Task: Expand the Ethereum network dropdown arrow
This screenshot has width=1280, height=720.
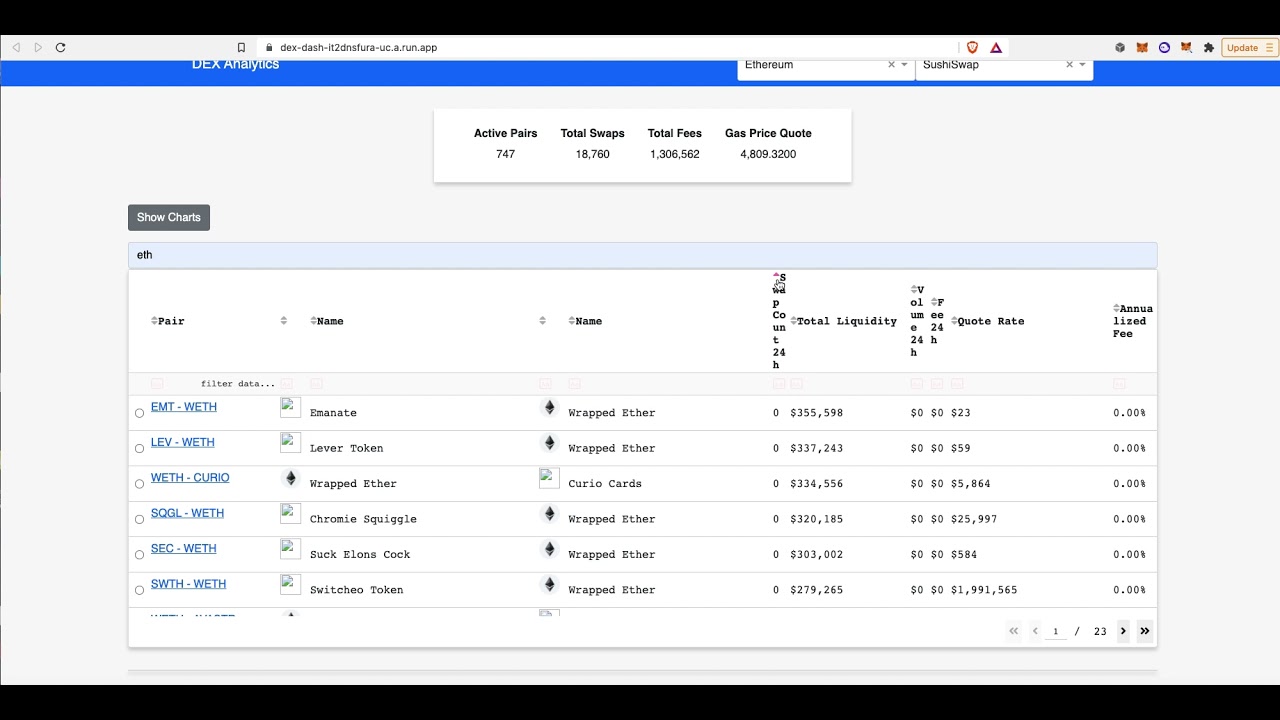Action: click(904, 65)
